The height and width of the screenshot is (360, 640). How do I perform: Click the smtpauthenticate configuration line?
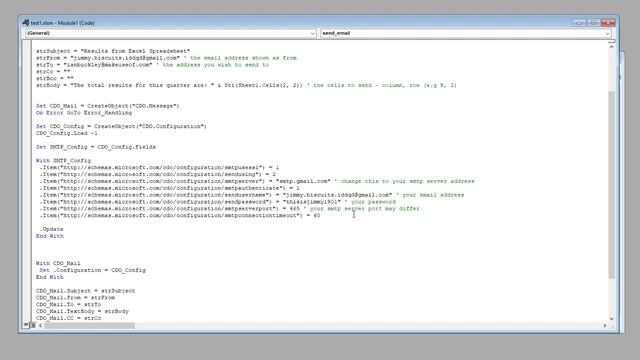(169, 188)
